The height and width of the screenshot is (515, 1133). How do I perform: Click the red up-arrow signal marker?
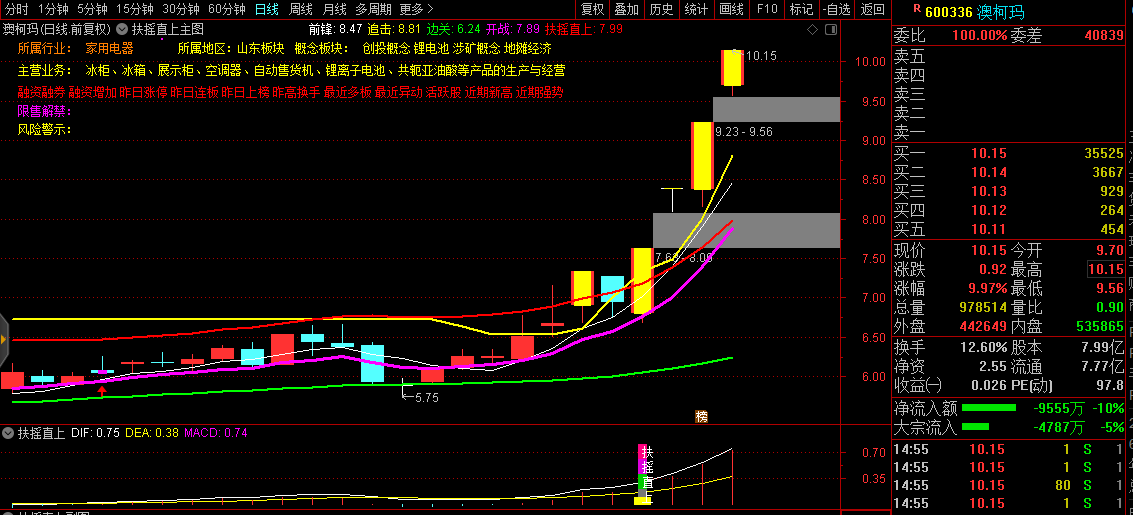coord(103,392)
